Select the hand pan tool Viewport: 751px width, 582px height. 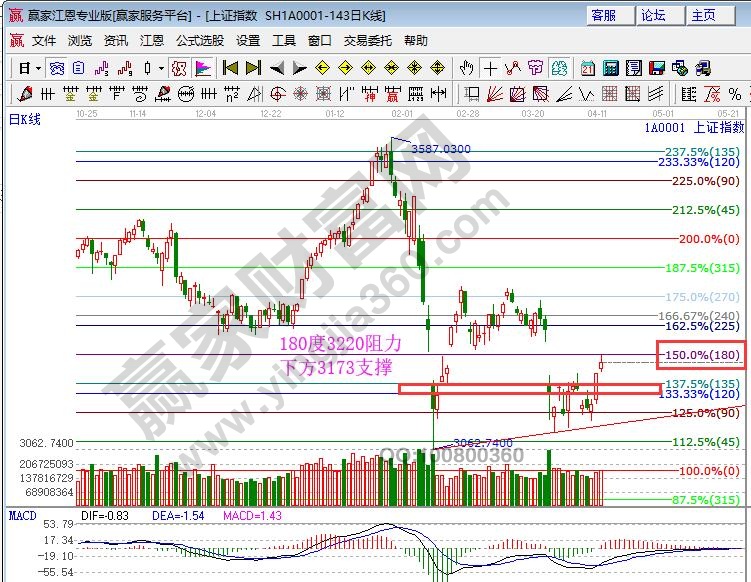(x=466, y=68)
